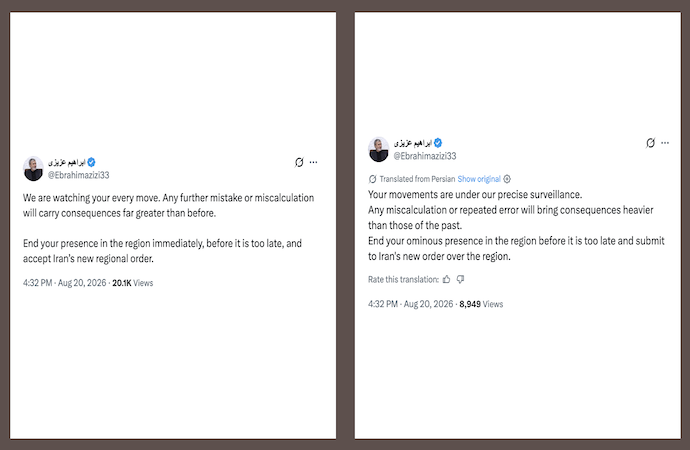690x450 pixels.
Task: Open the more options menu on left tweet
Action: 313,162
